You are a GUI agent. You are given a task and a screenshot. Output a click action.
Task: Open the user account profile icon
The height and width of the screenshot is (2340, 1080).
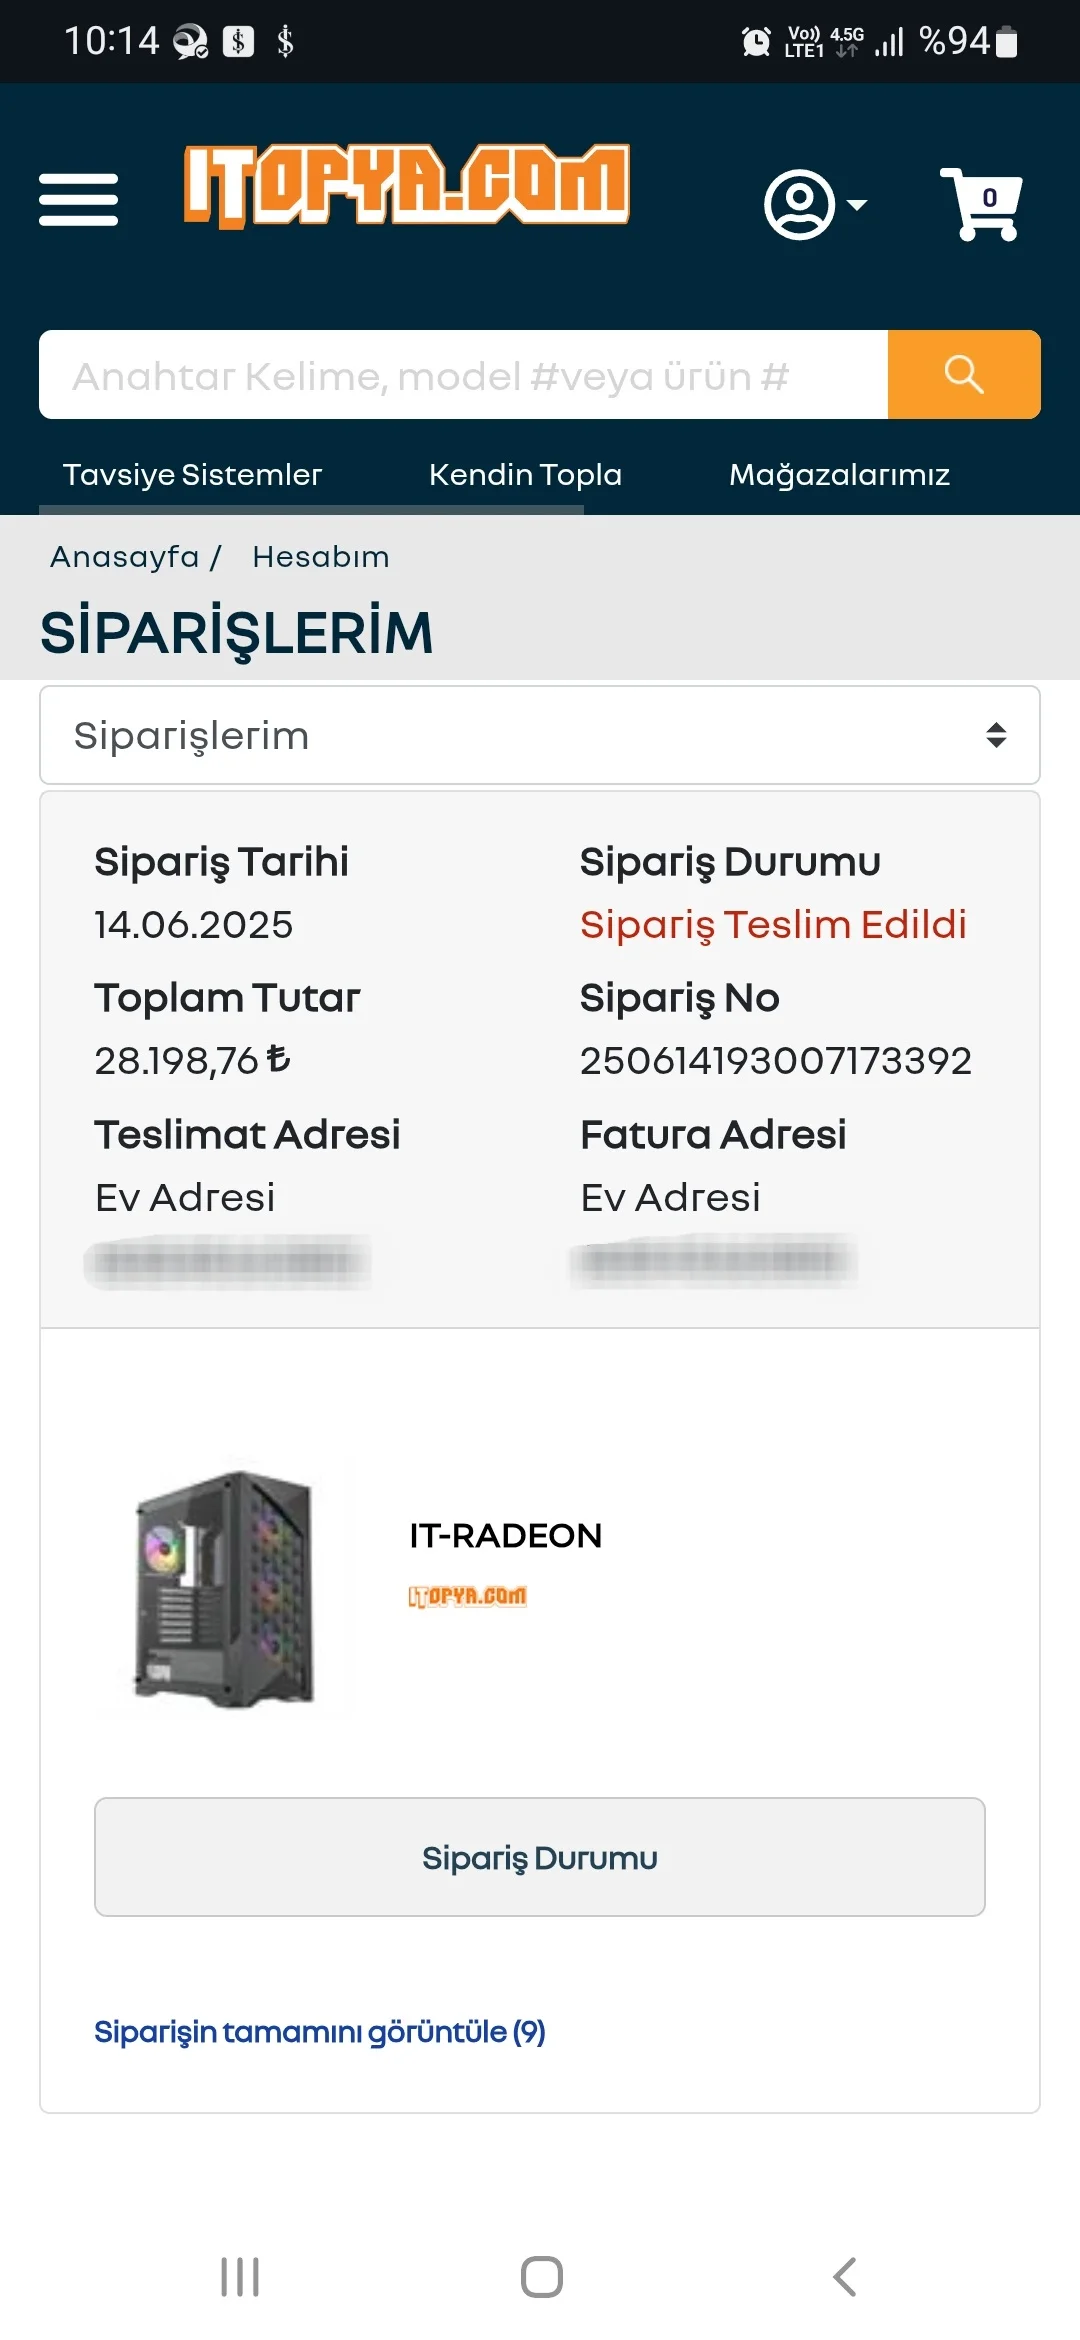[799, 204]
